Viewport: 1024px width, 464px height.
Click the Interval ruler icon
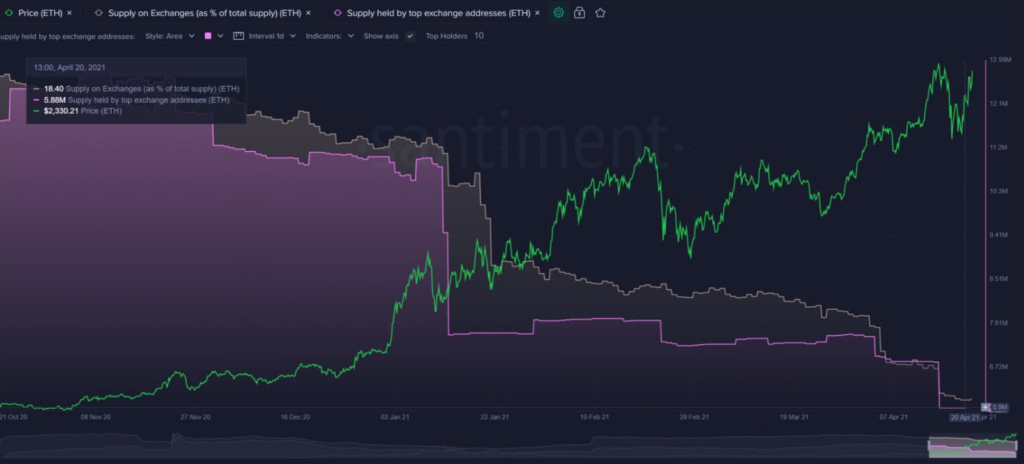(238, 36)
